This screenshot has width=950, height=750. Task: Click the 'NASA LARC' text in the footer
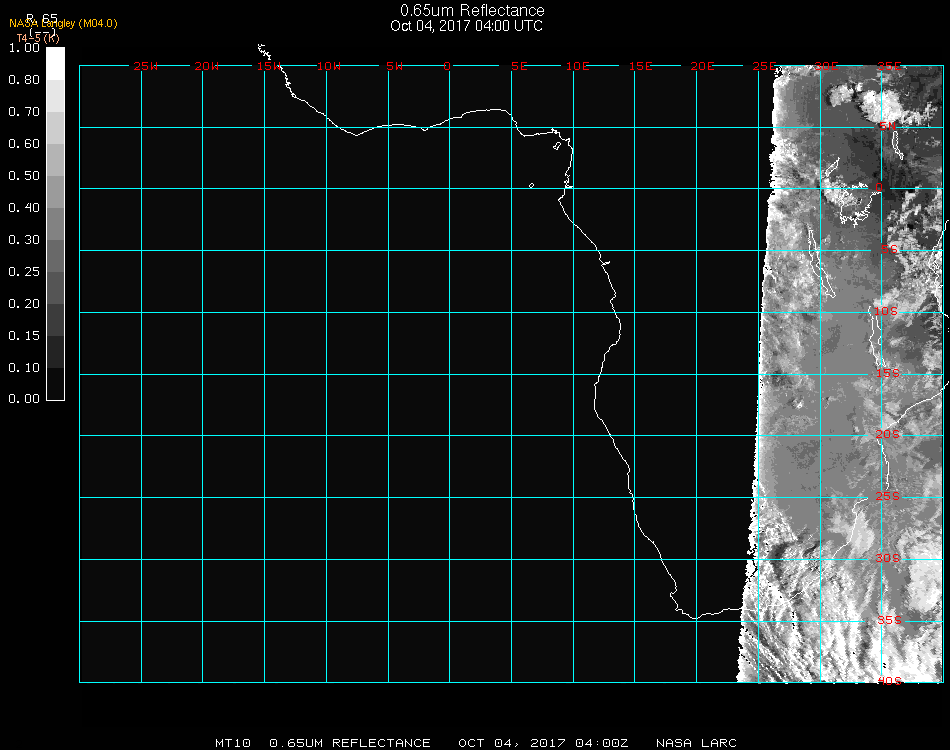[696, 743]
